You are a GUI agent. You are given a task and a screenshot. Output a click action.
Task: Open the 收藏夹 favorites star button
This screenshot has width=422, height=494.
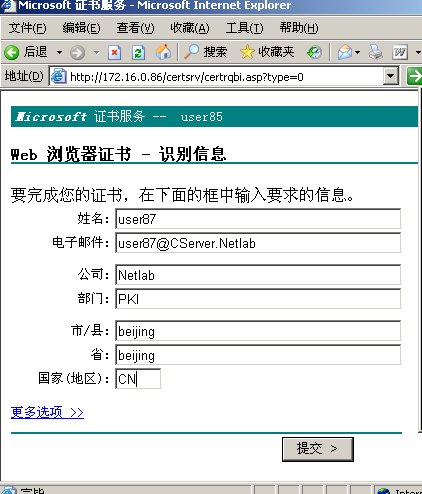pos(267,52)
